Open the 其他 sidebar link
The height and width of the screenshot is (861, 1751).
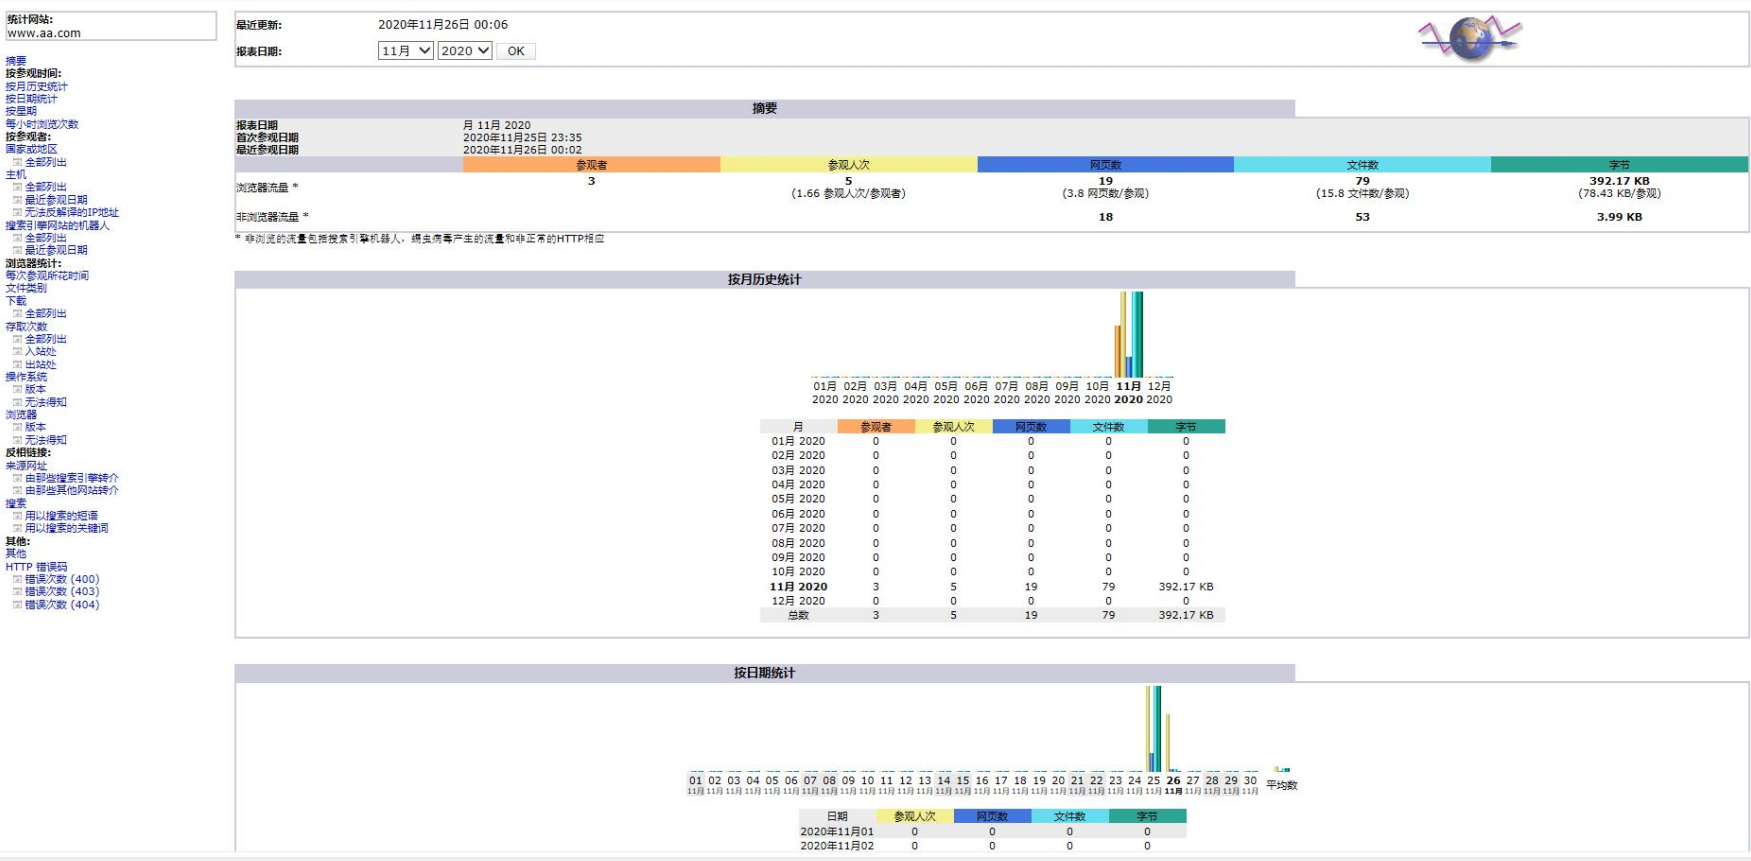click(x=16, y=554)
